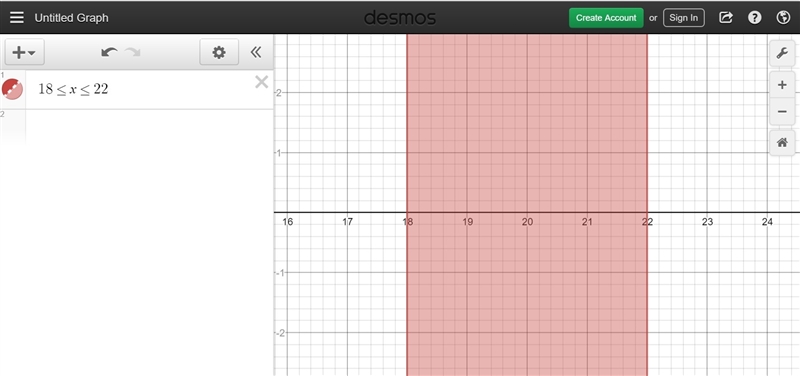The image size is (800, 376).
Task: Open the graph settings wrench
Action: pos(782,53)
